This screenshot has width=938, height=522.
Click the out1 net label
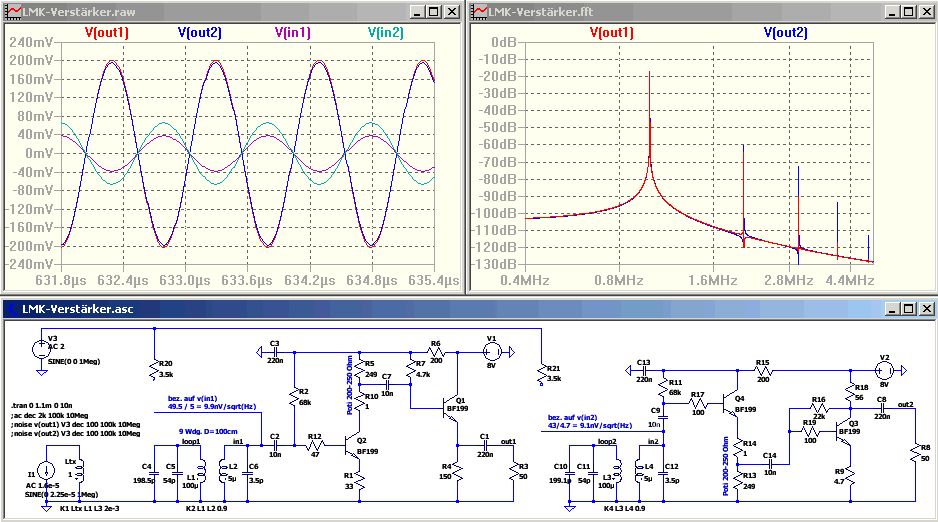click(x=508, y=441)
